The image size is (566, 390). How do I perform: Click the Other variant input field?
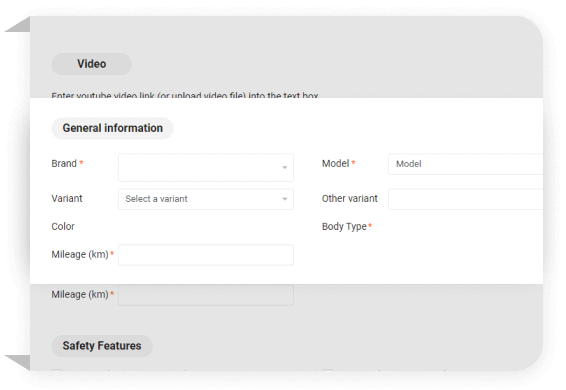[x=466, y=199]
